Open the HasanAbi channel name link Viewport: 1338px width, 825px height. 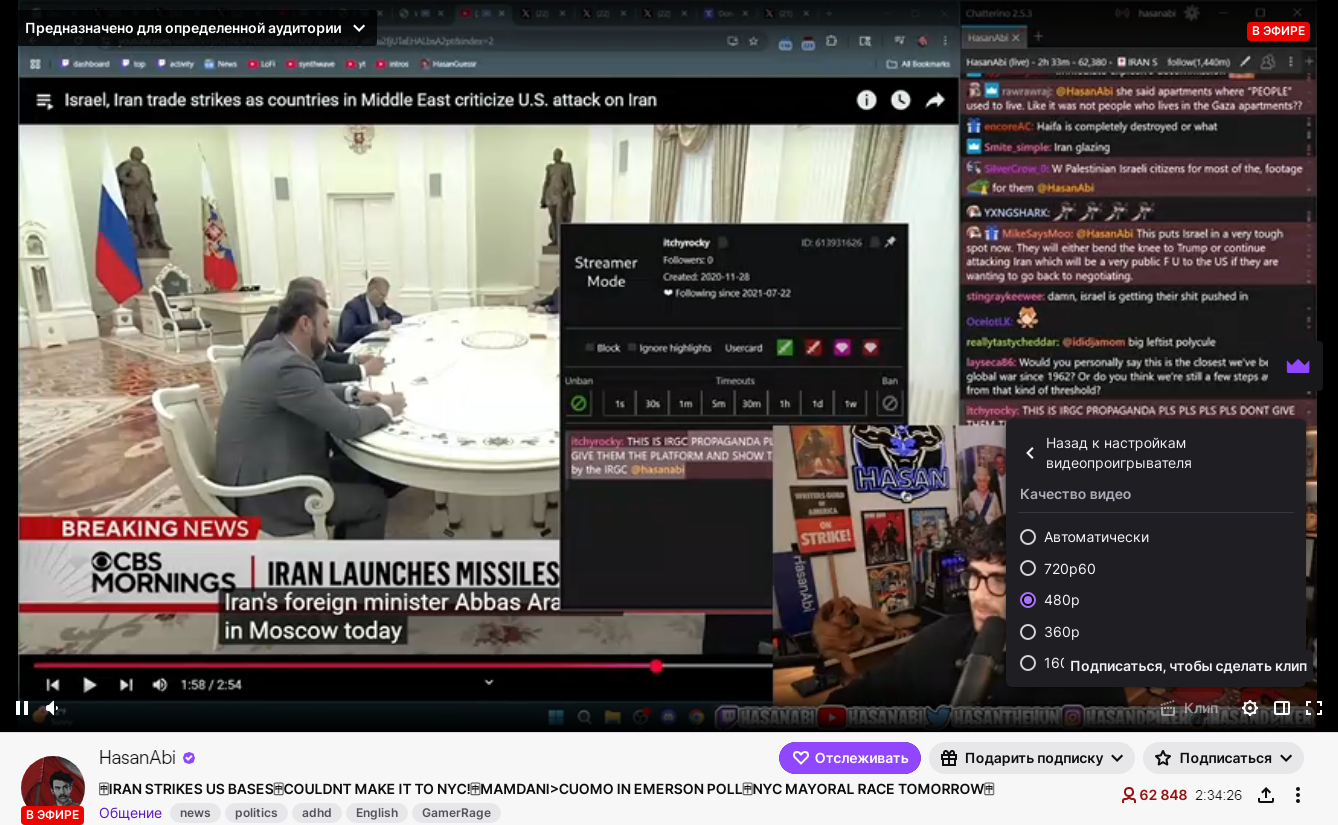(x=137, y=758)
